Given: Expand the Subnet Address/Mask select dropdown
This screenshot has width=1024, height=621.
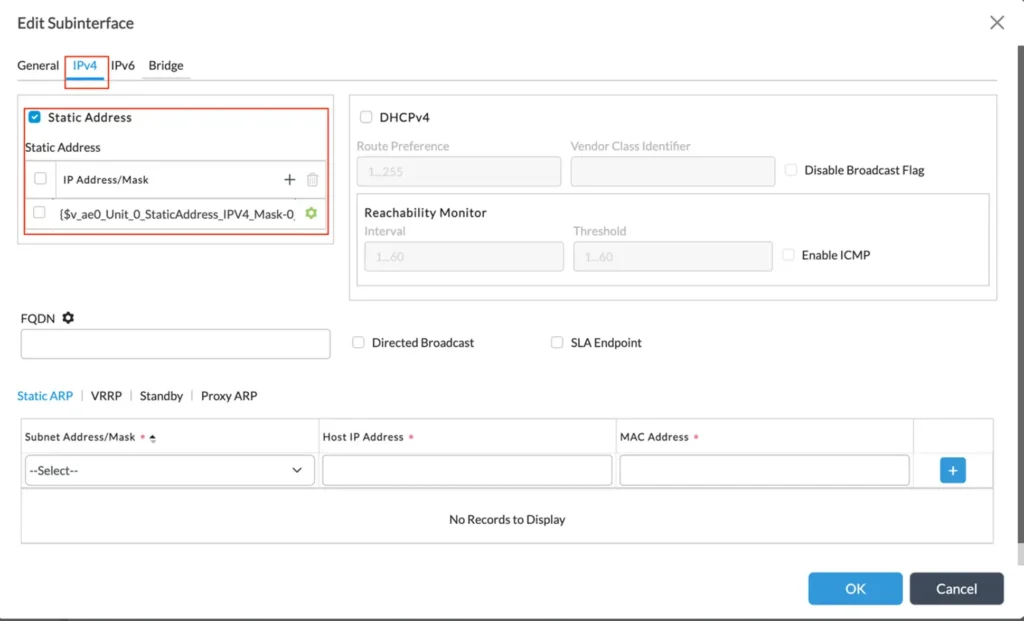Looking at the screenshot, I should coord(169,470).
